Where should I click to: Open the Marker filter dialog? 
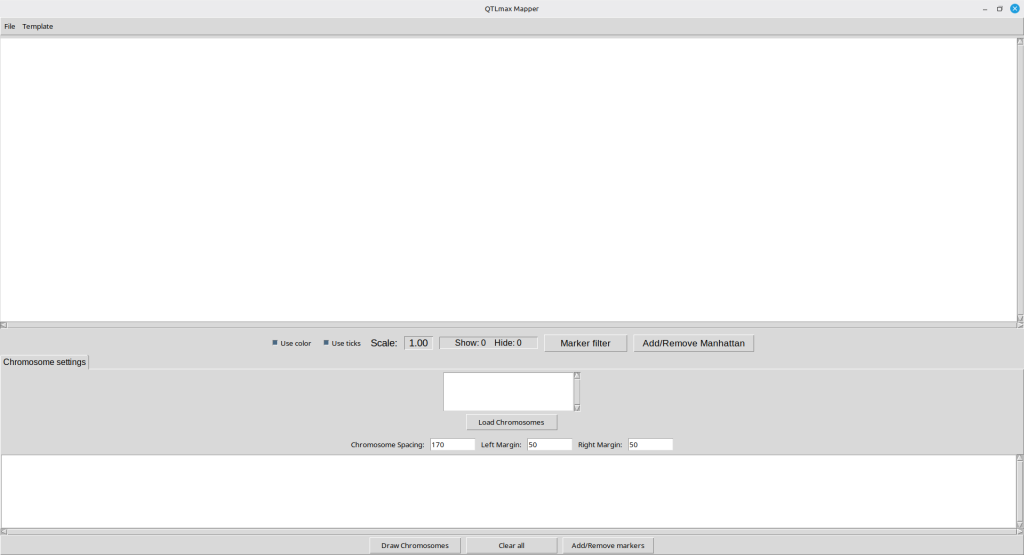585,343
